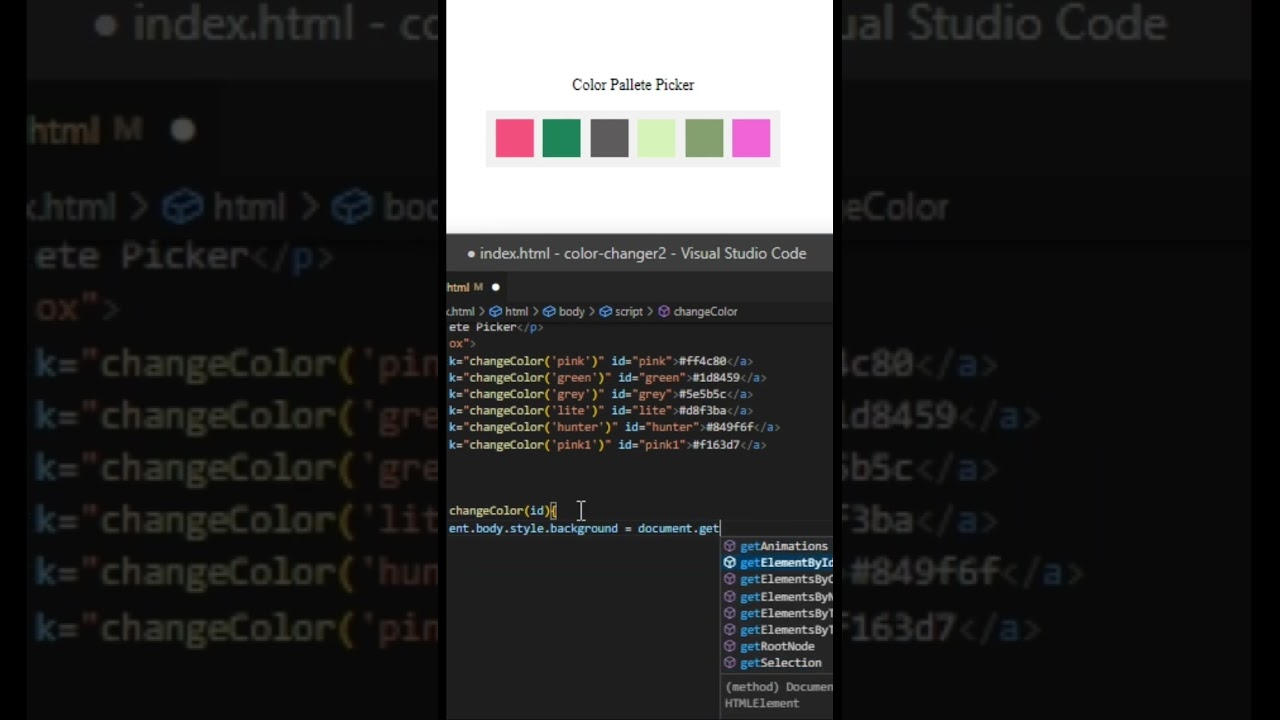The width and height of the screenshot is (1280, 720).
Task: Click 'ent.body.style.background' in the code
Action: [x=533, y=528]
